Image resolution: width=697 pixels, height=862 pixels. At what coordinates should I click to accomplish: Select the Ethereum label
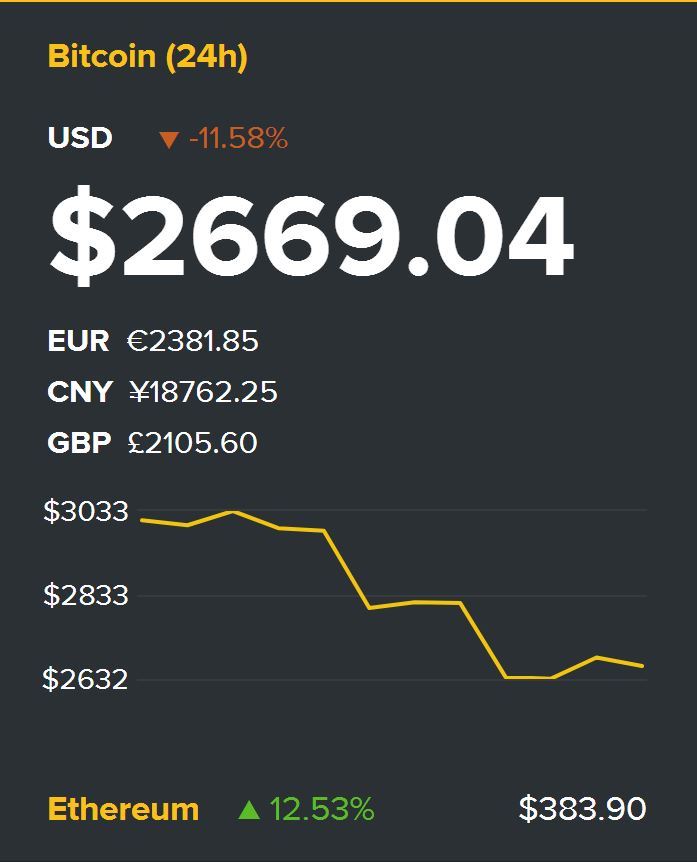(123, 809)
